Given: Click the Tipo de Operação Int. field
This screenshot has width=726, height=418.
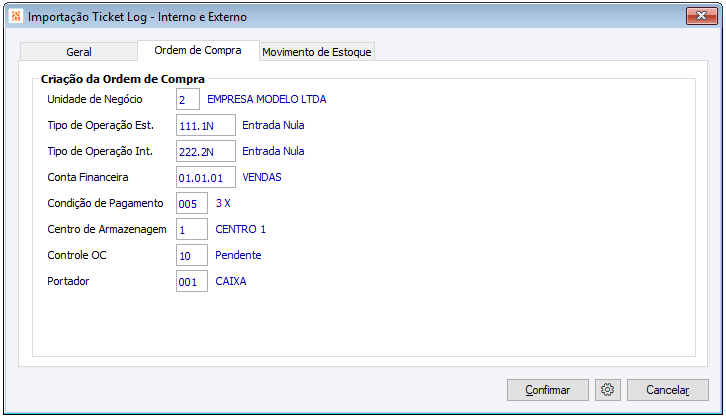Looking at the screenshot, I should [206, 151].
